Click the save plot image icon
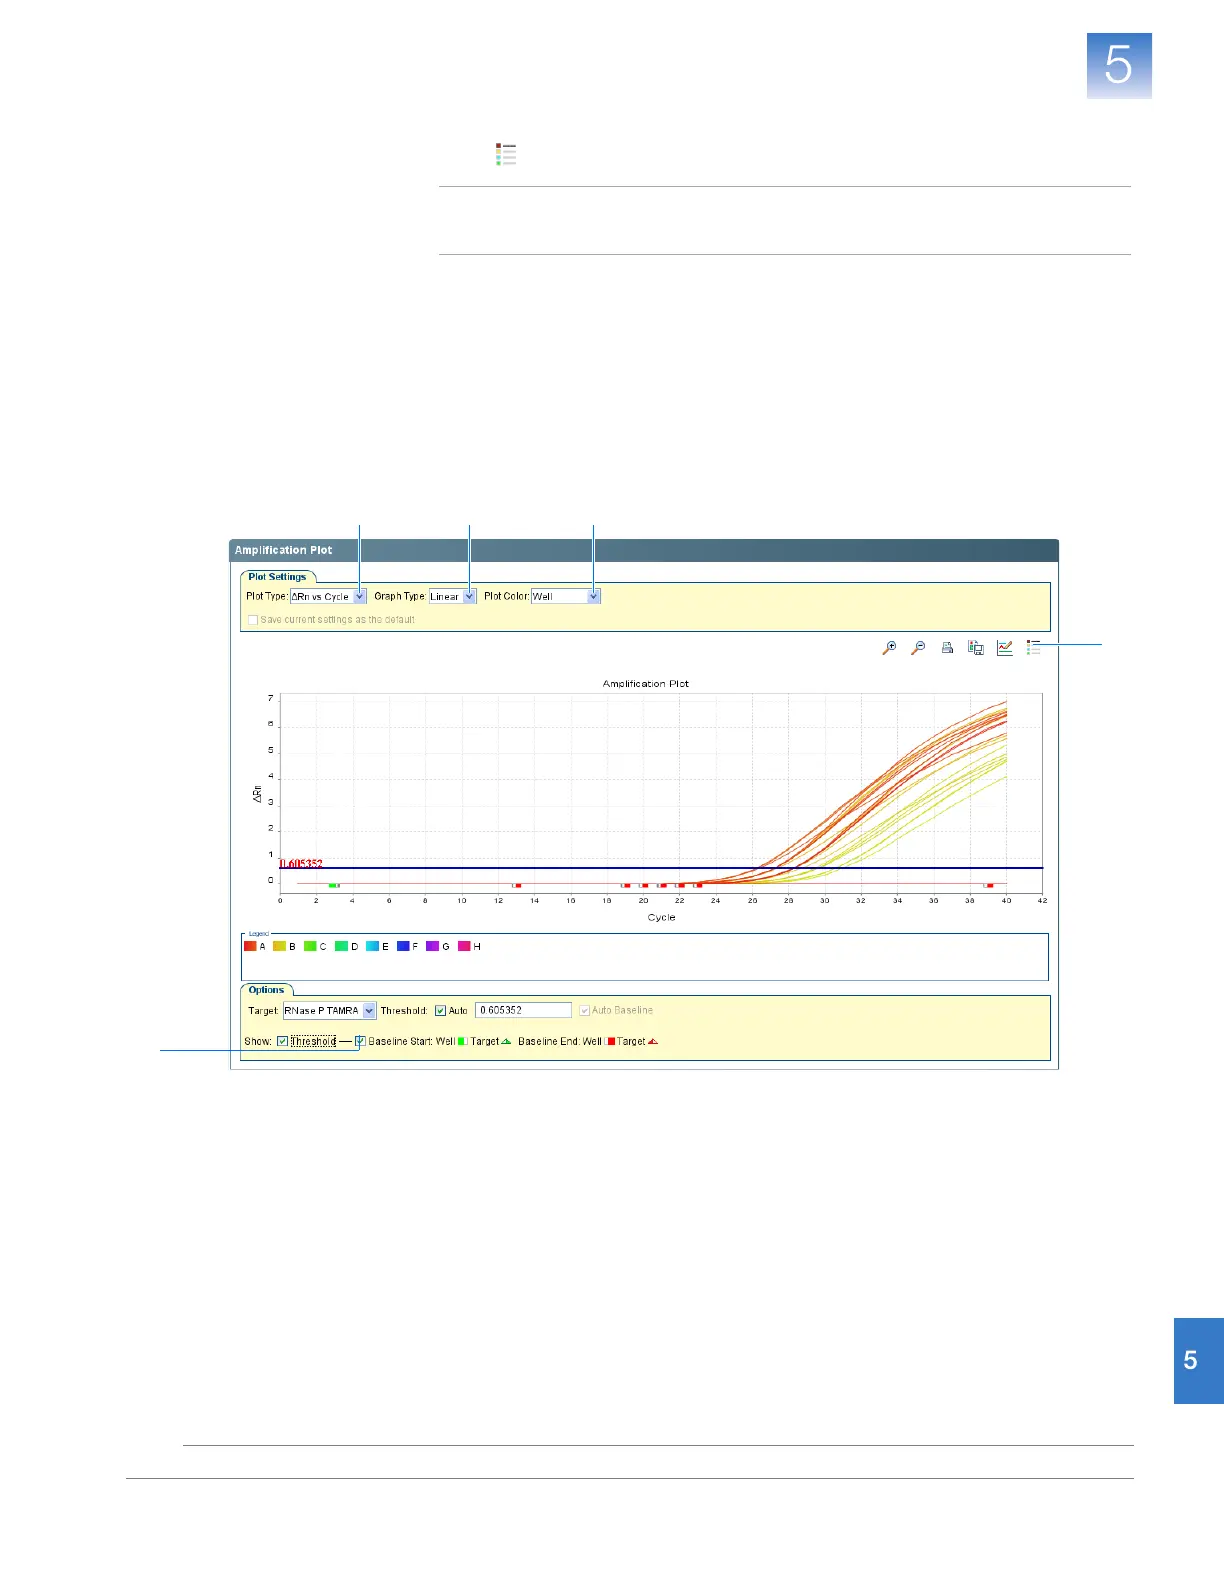Screen dimensions: 1224x1584 point(976,648)
